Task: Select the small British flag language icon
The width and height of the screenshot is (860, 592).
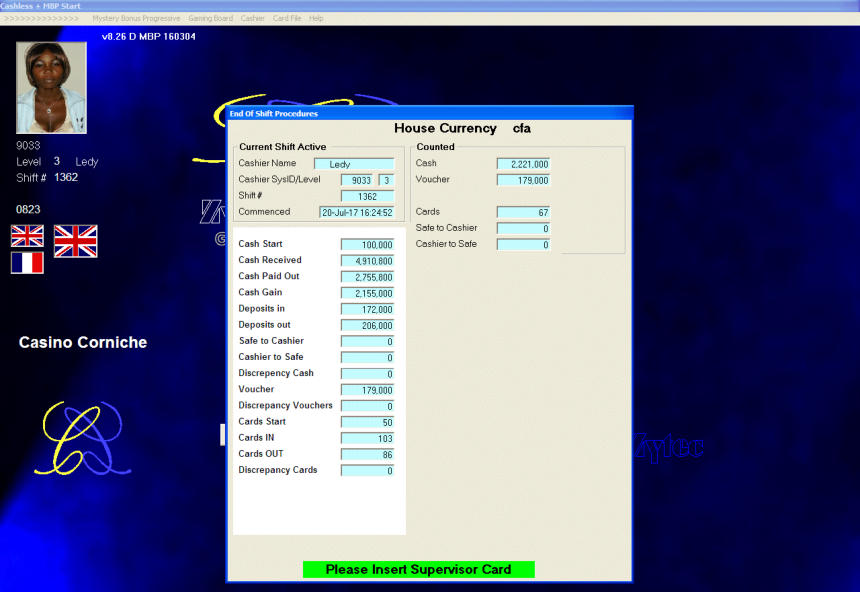Action: pos(27,236)
